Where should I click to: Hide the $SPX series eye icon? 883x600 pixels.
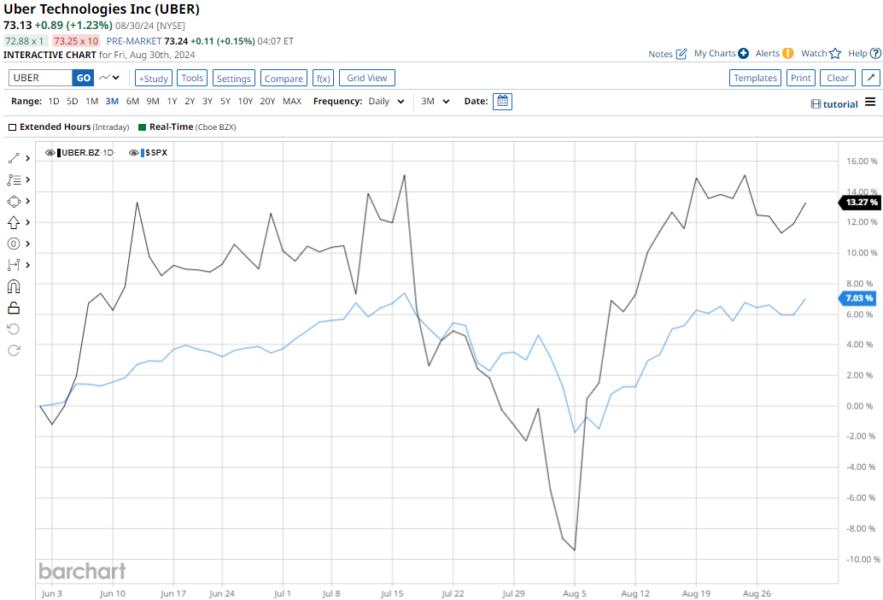coord(134,153)
